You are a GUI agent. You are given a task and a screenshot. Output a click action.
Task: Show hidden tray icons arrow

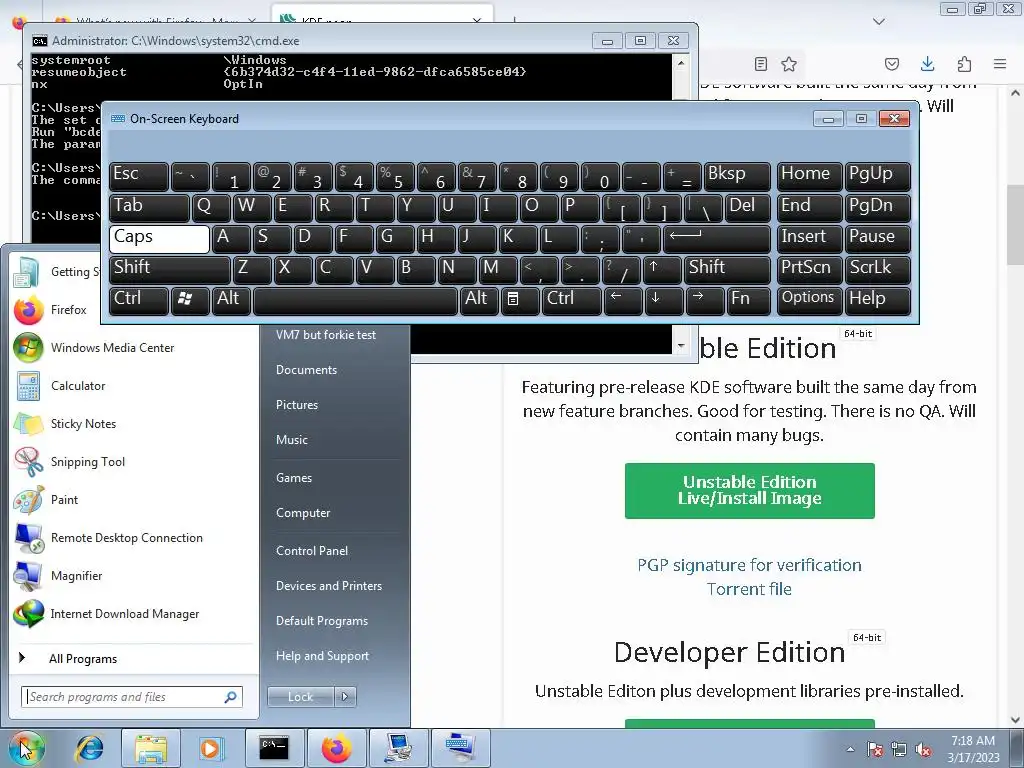point(850,749)
